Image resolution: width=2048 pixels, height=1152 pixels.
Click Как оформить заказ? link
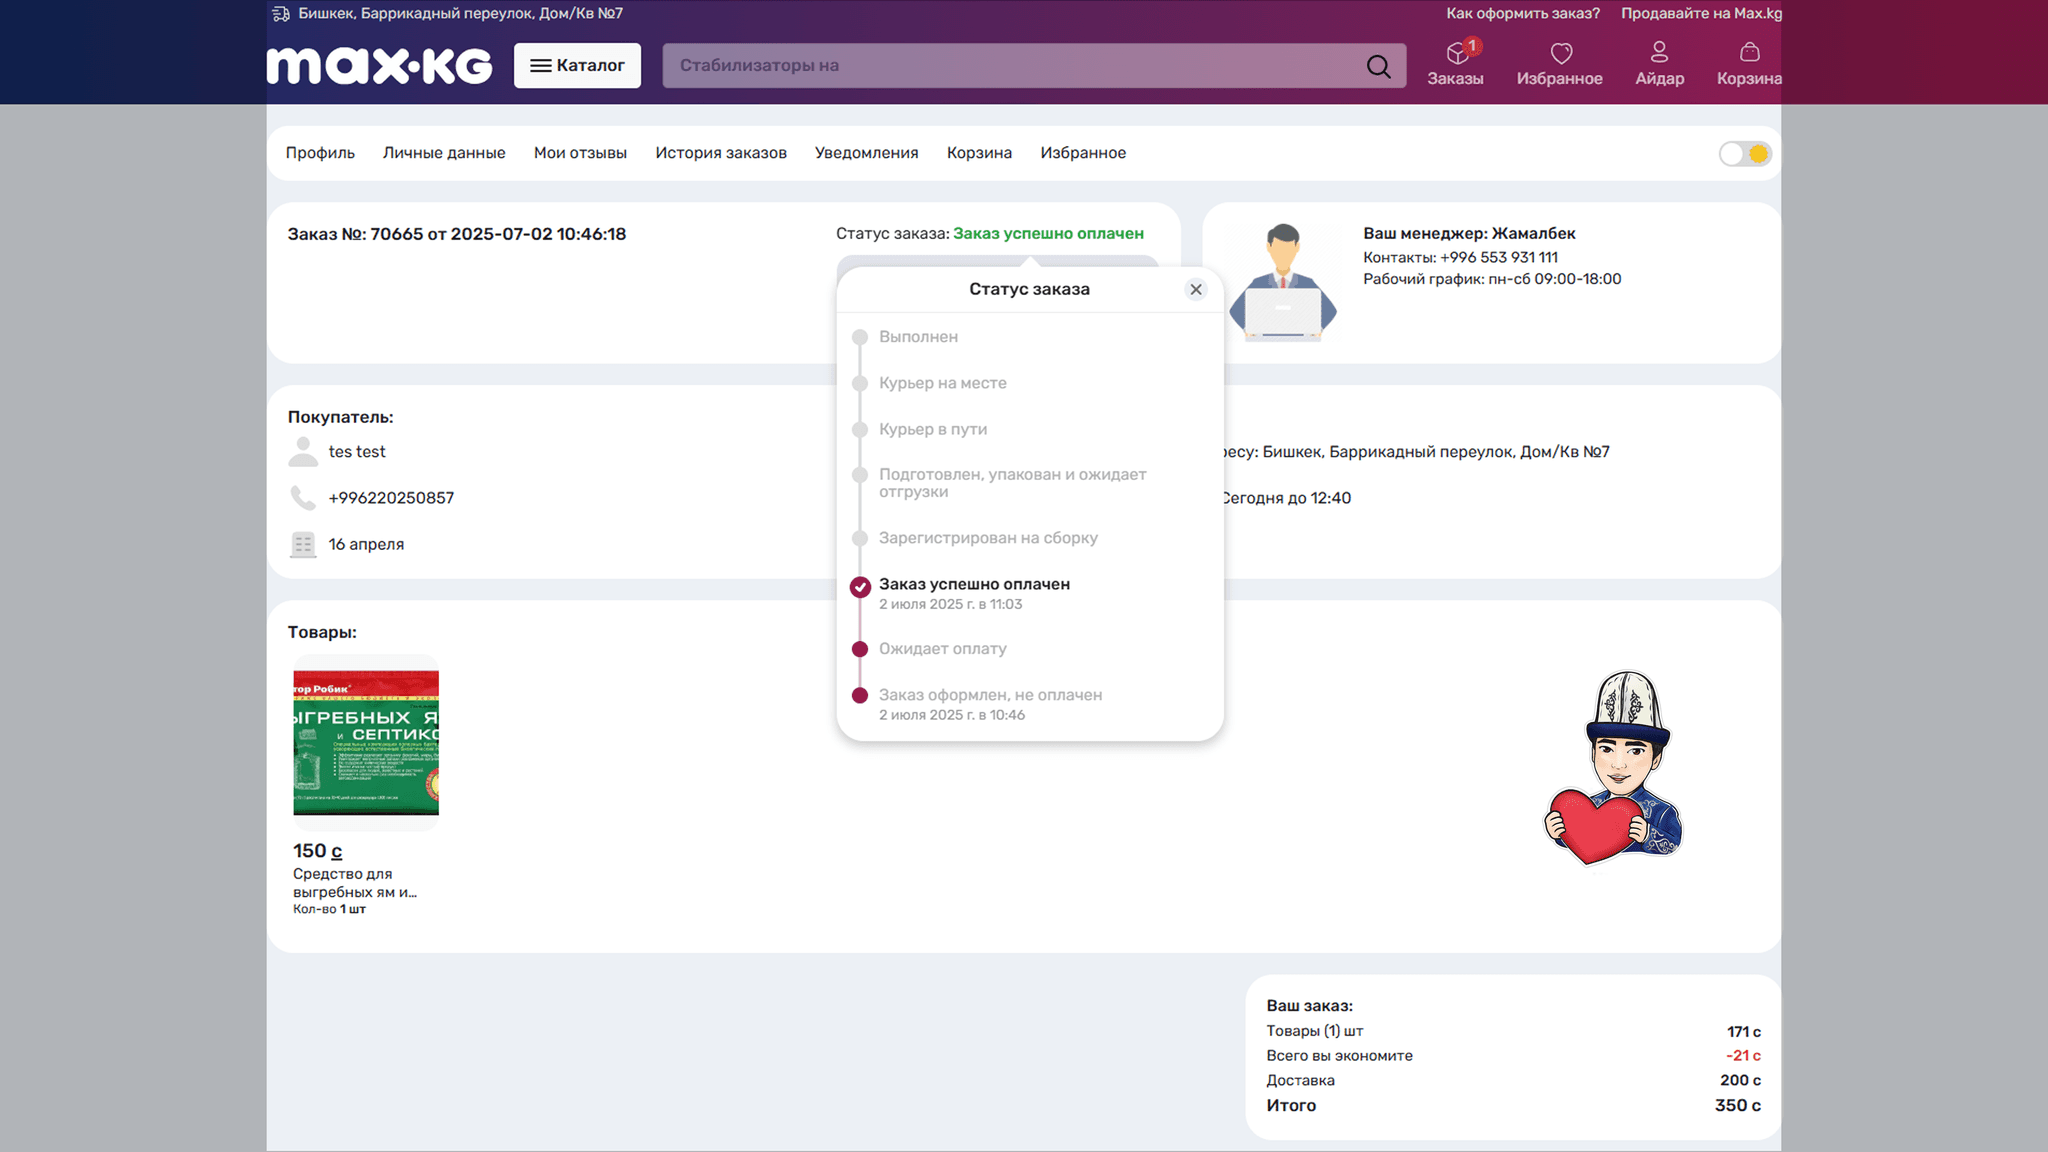click(x=1522, y=14)
